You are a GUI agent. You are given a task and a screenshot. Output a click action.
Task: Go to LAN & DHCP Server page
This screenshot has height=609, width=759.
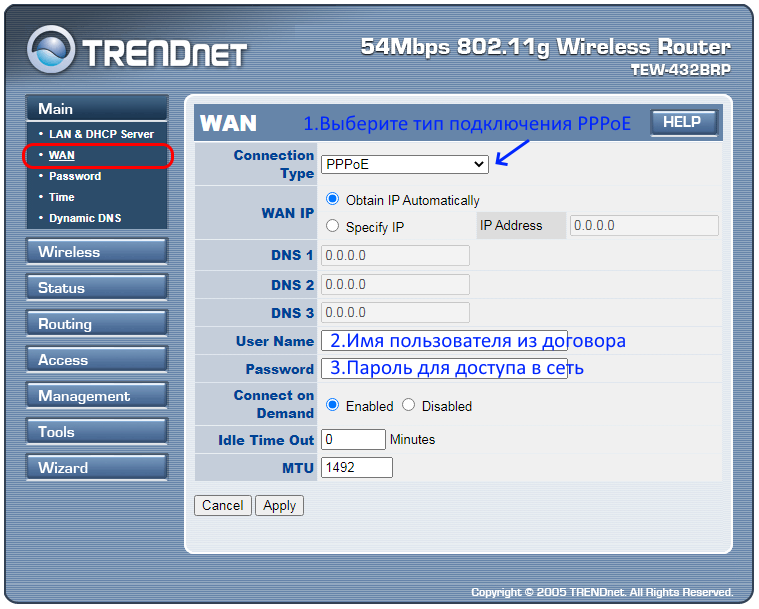(101, 134)
